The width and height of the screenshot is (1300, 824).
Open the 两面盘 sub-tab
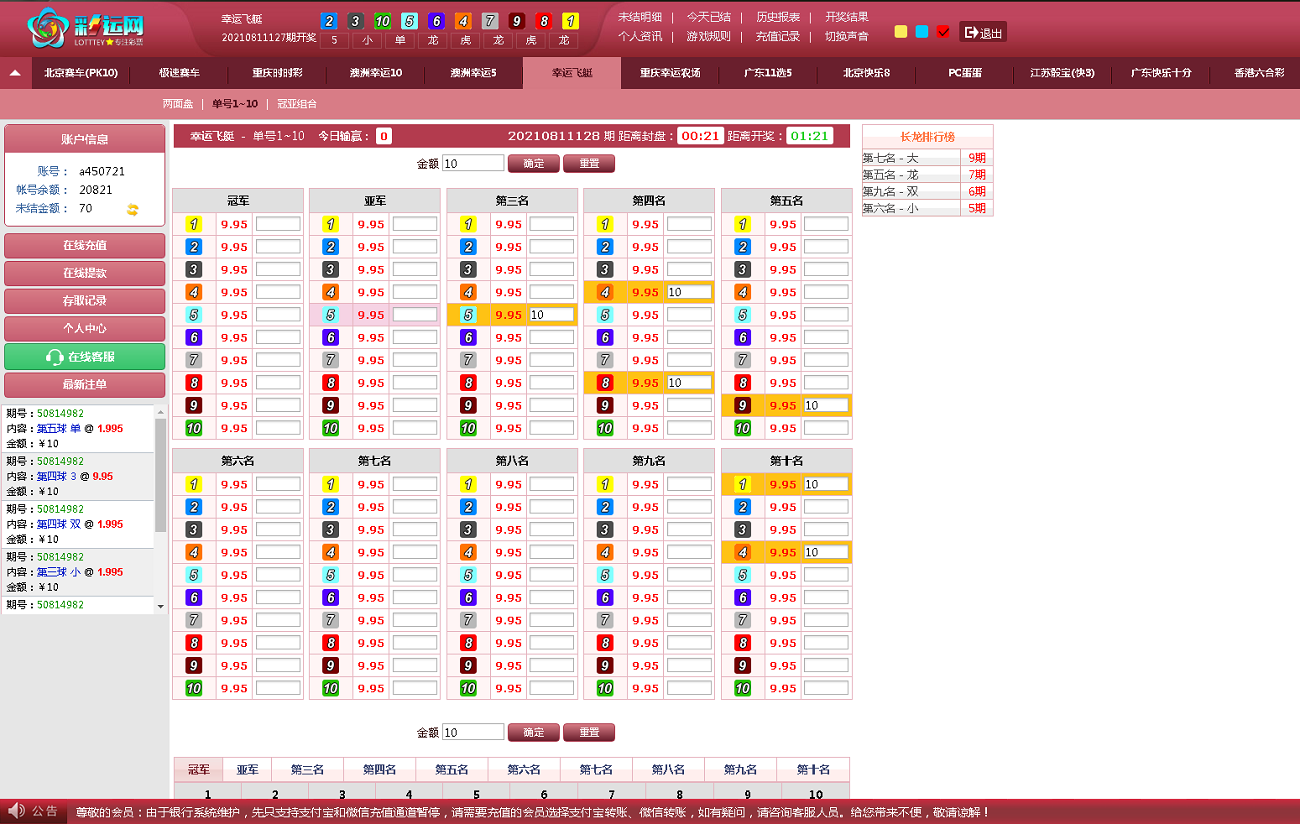point(178,104)
